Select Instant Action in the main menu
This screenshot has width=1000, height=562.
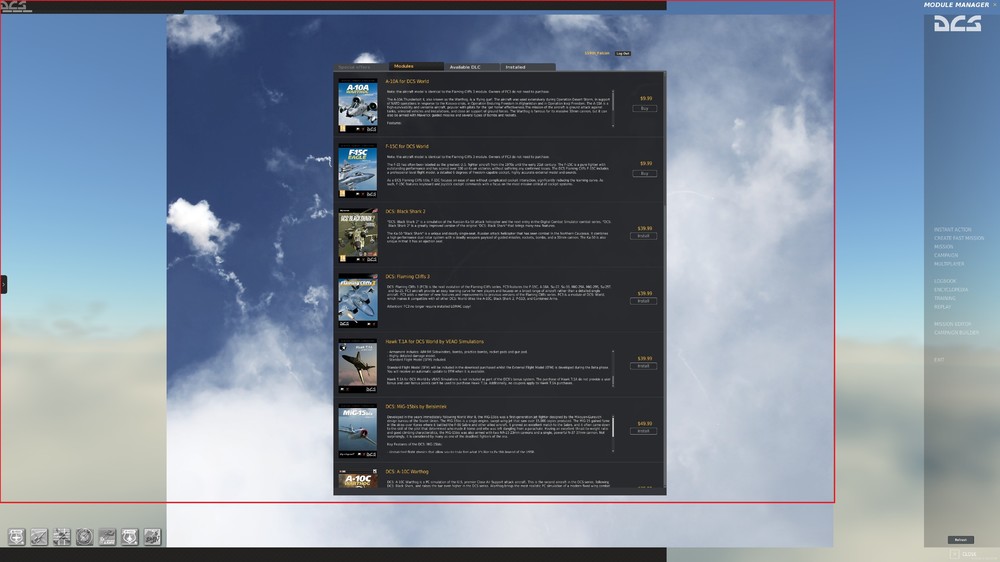[953, 230]
